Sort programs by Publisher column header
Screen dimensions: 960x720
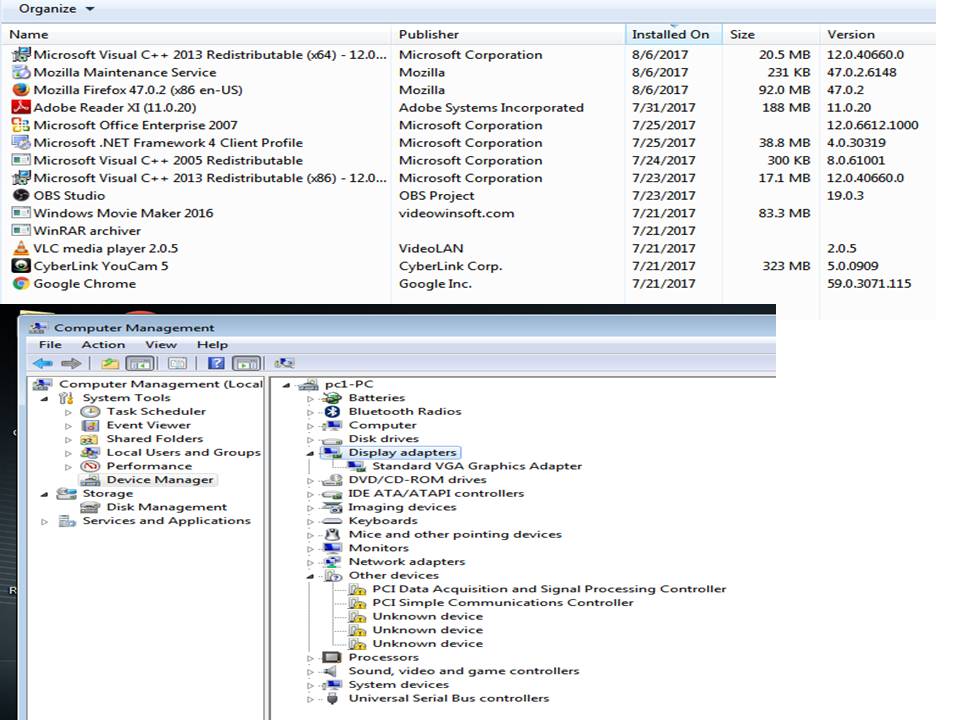coord(508,34)
